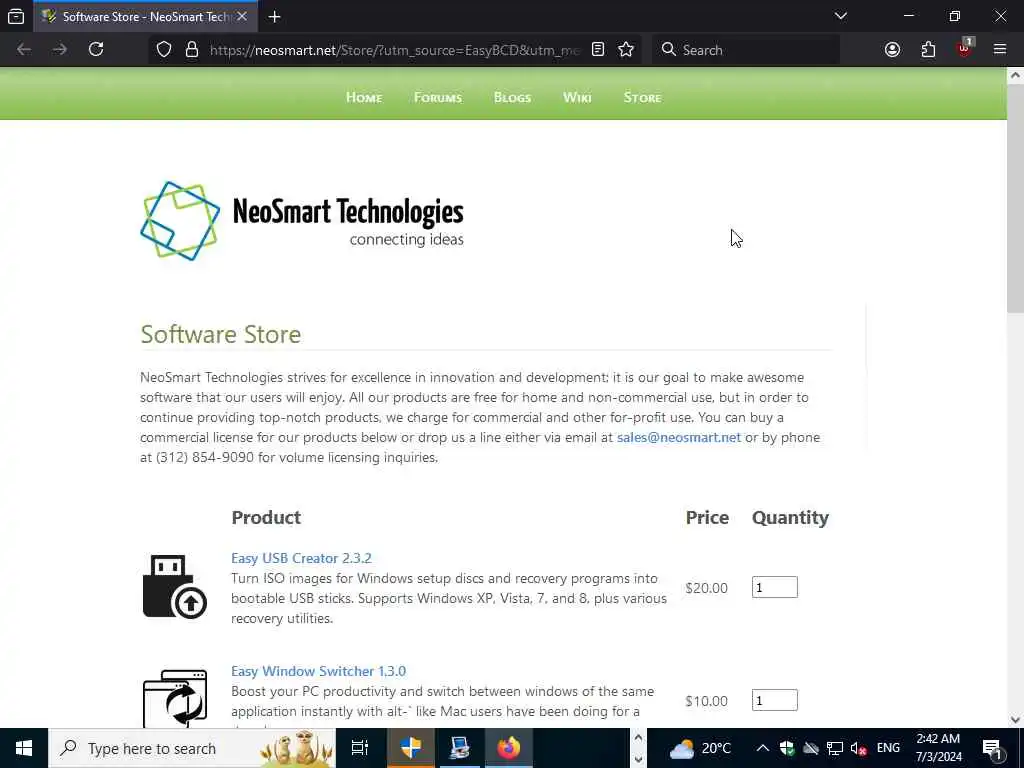
Task: Click the uBlock Origin shield icon
Action: pos(965,50)
